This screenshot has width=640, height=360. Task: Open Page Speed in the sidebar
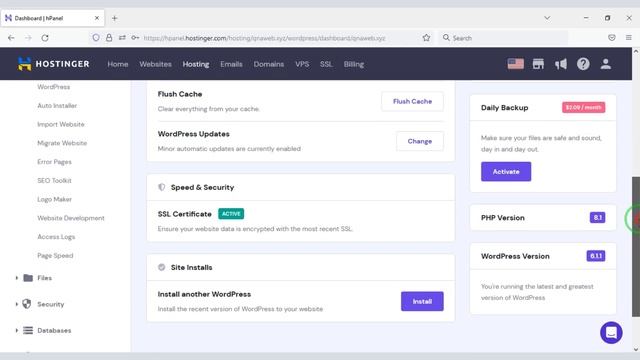(x=55, y=256)
